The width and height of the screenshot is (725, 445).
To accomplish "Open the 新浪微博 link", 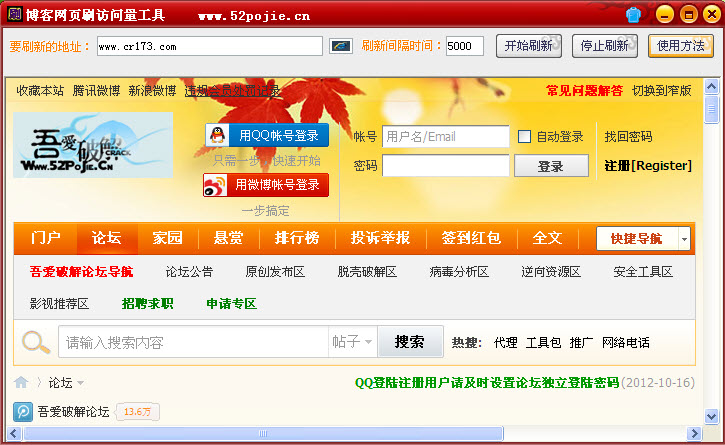I will tap(153, 91).
